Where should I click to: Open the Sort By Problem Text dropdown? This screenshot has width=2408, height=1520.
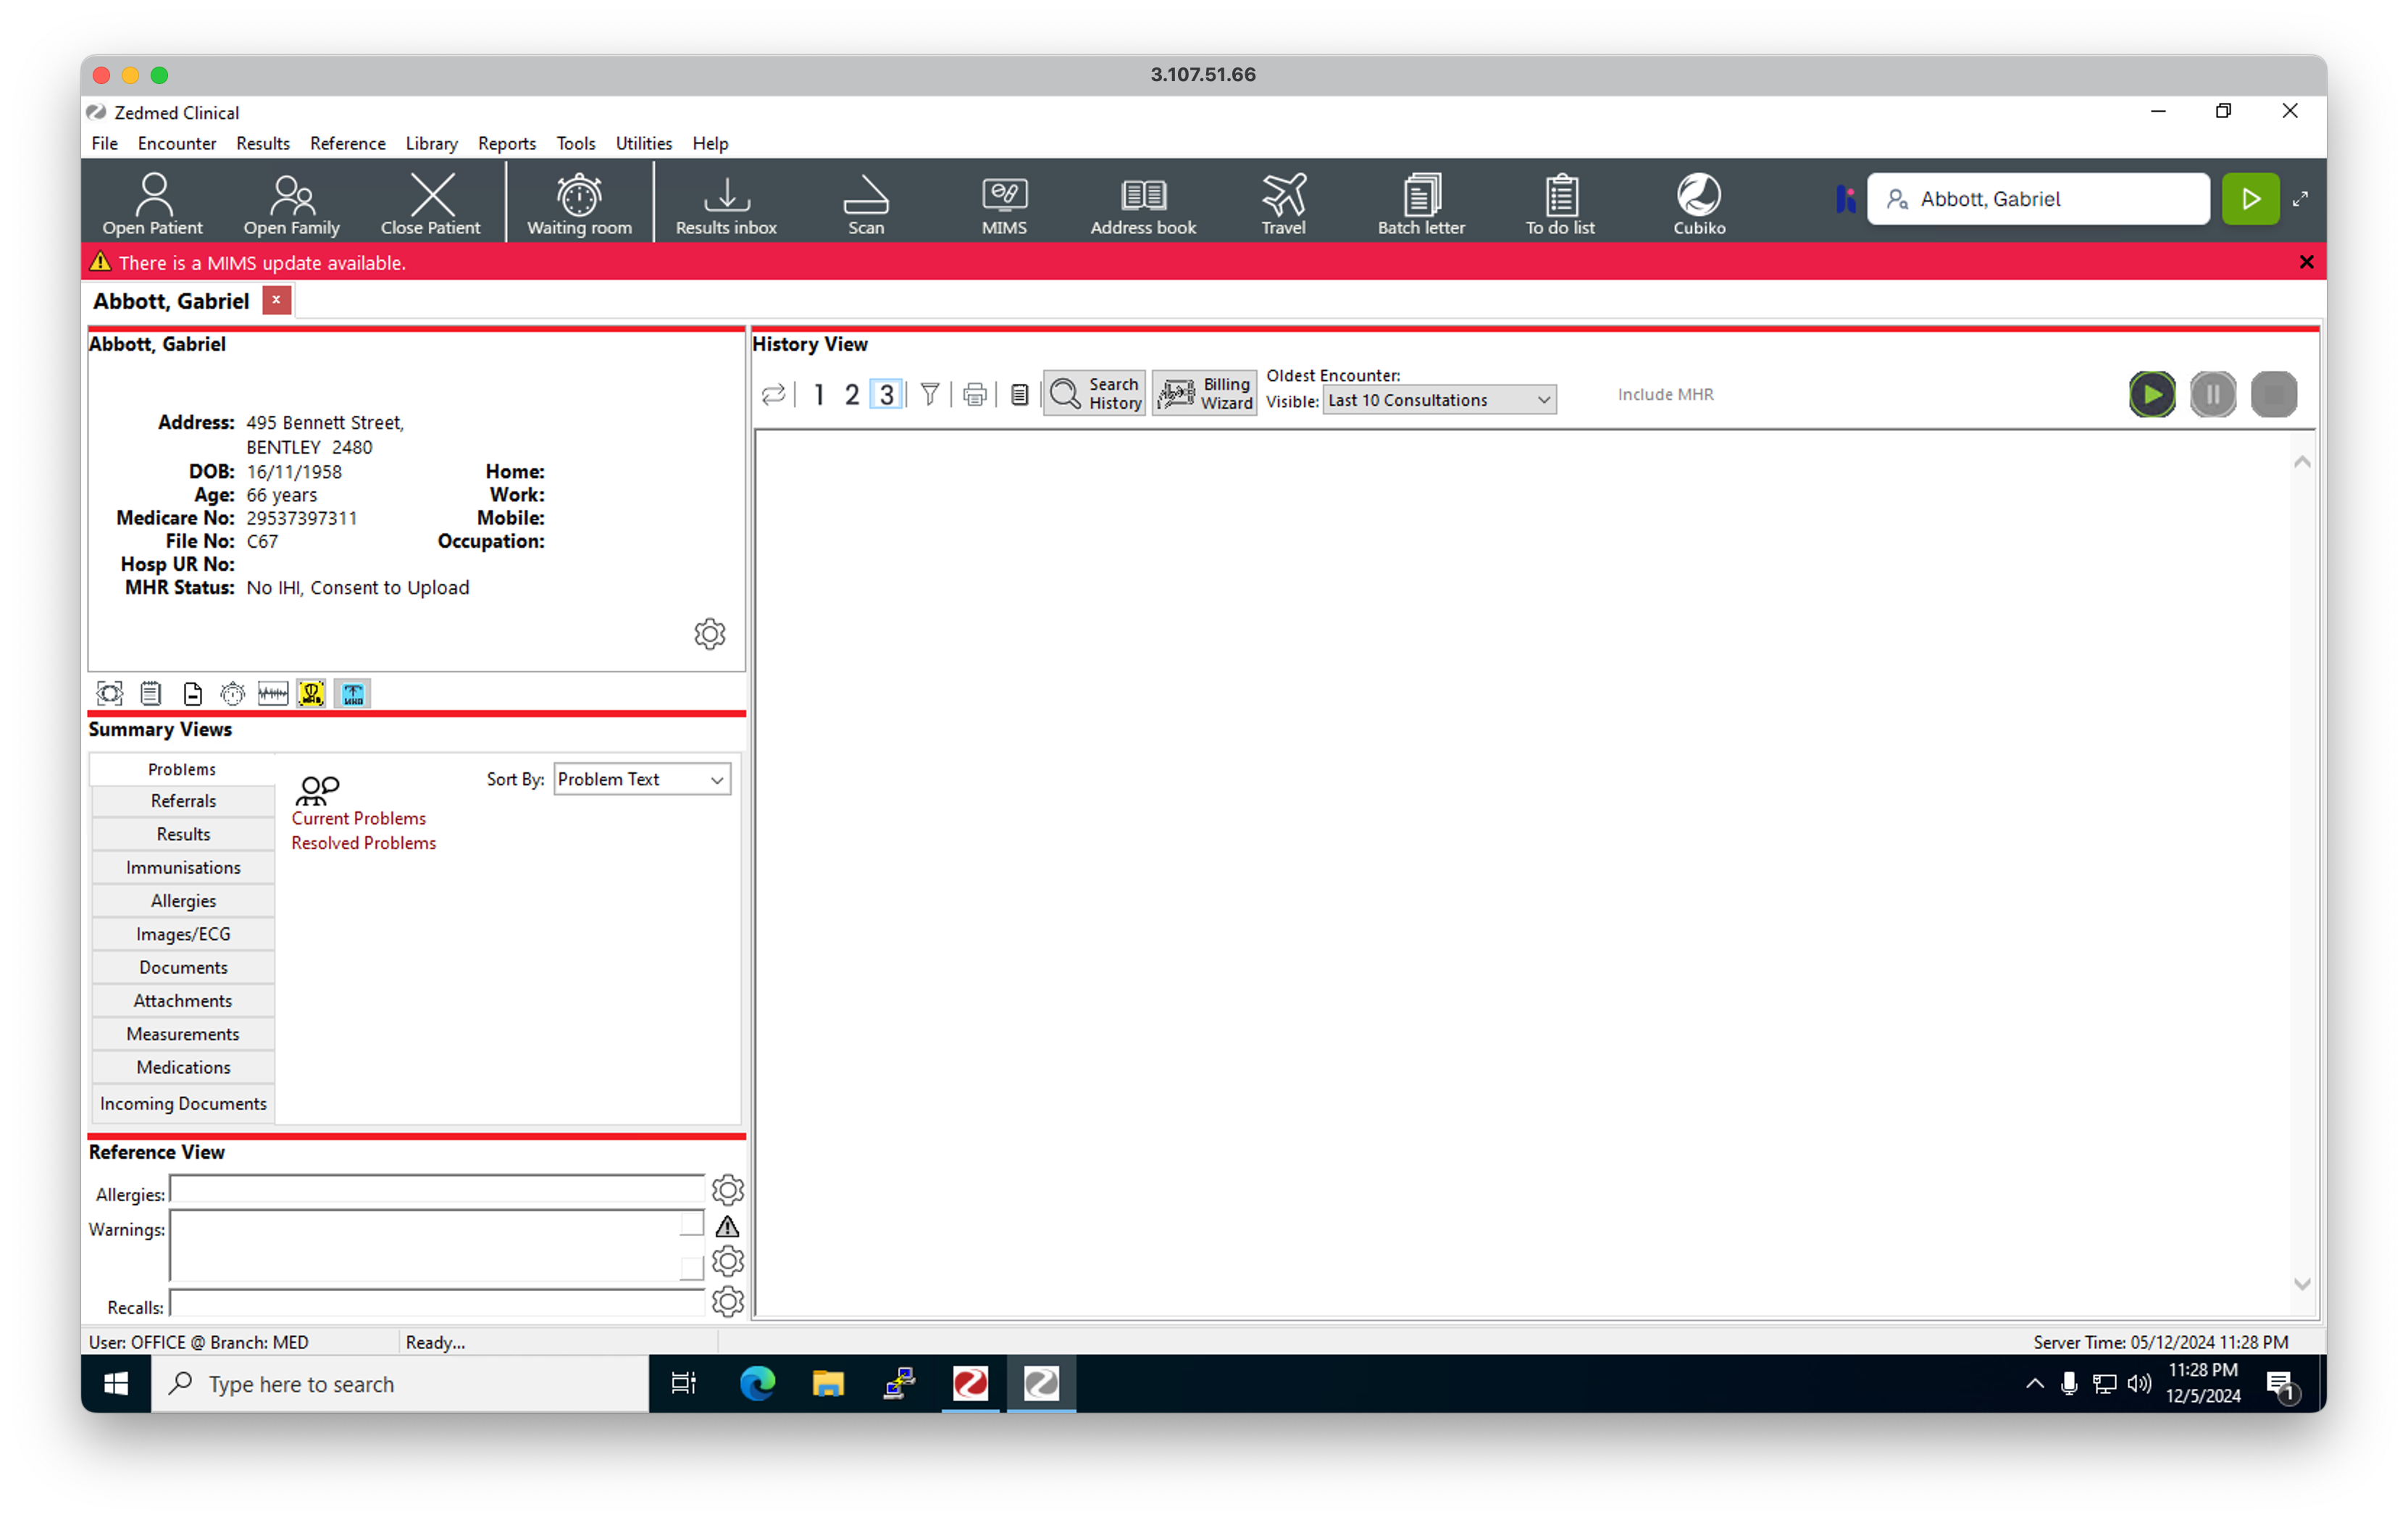pos(642,780)
